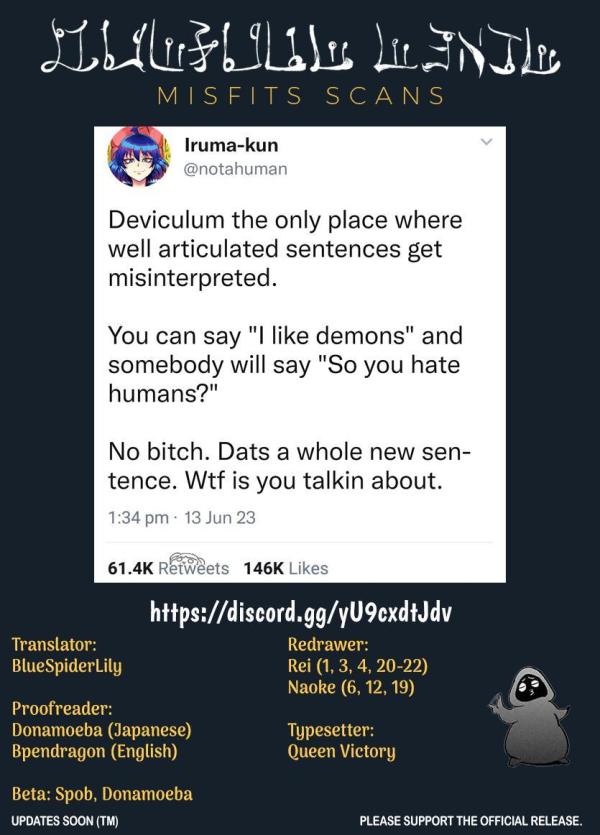Select typesetter name Queen Victory
The image size is (600, 835).
341,751
